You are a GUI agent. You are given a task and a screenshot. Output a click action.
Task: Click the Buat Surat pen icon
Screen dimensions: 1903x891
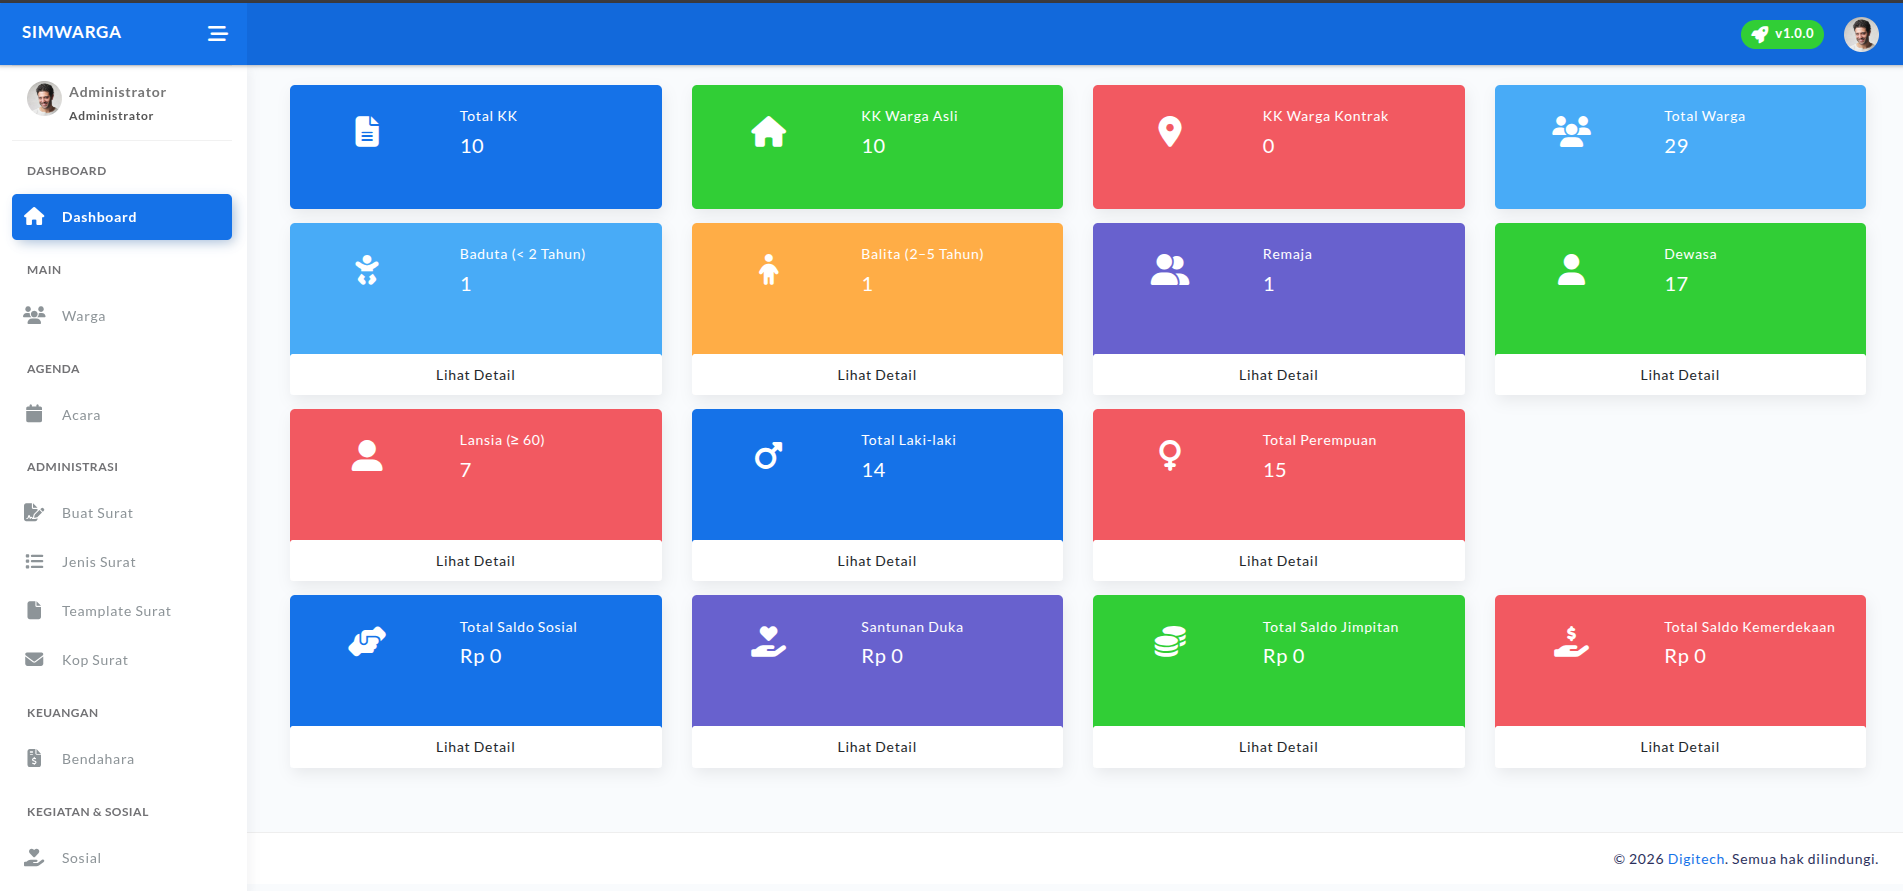click(x=34, y=512)
